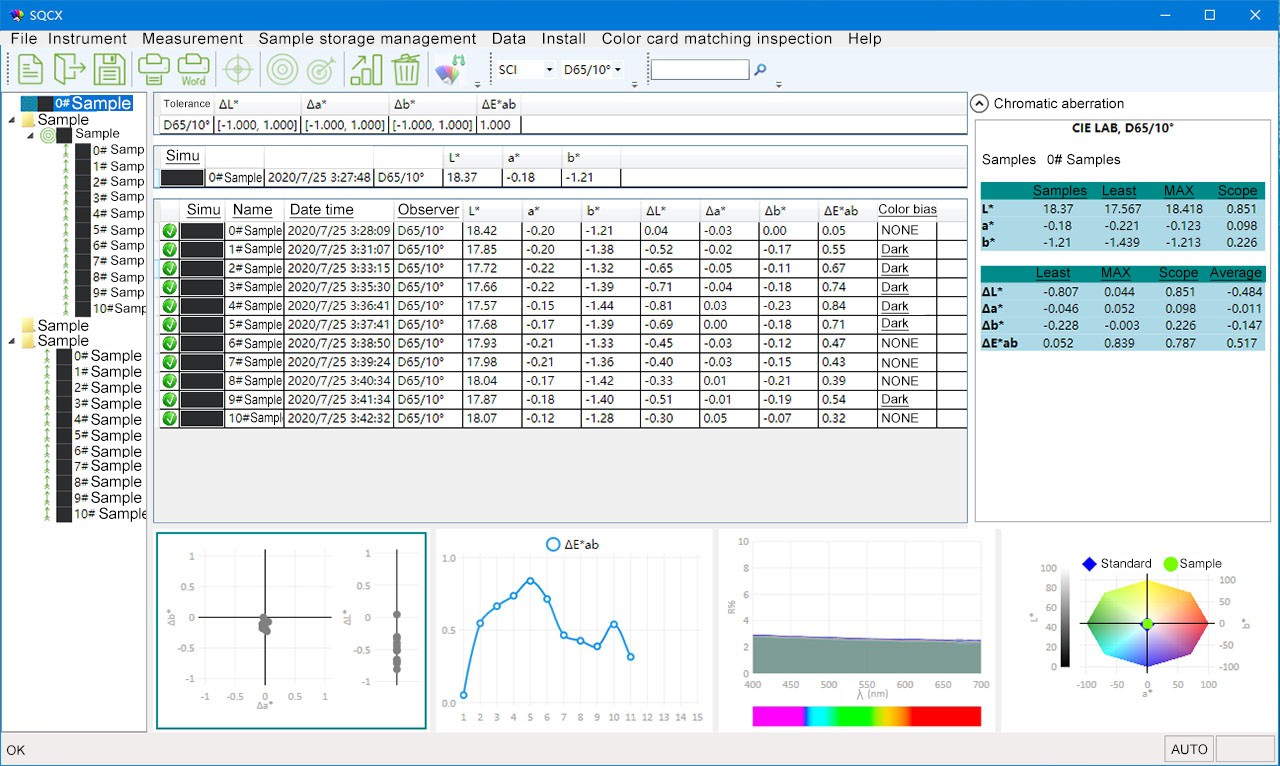
Task: Start instrument calibration with the crosshair icon
Action: (x=237, y=68)
